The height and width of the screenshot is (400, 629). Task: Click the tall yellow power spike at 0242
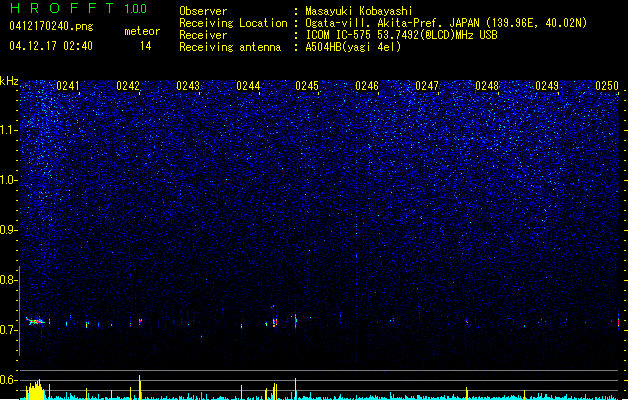click(x=140, y=387)
